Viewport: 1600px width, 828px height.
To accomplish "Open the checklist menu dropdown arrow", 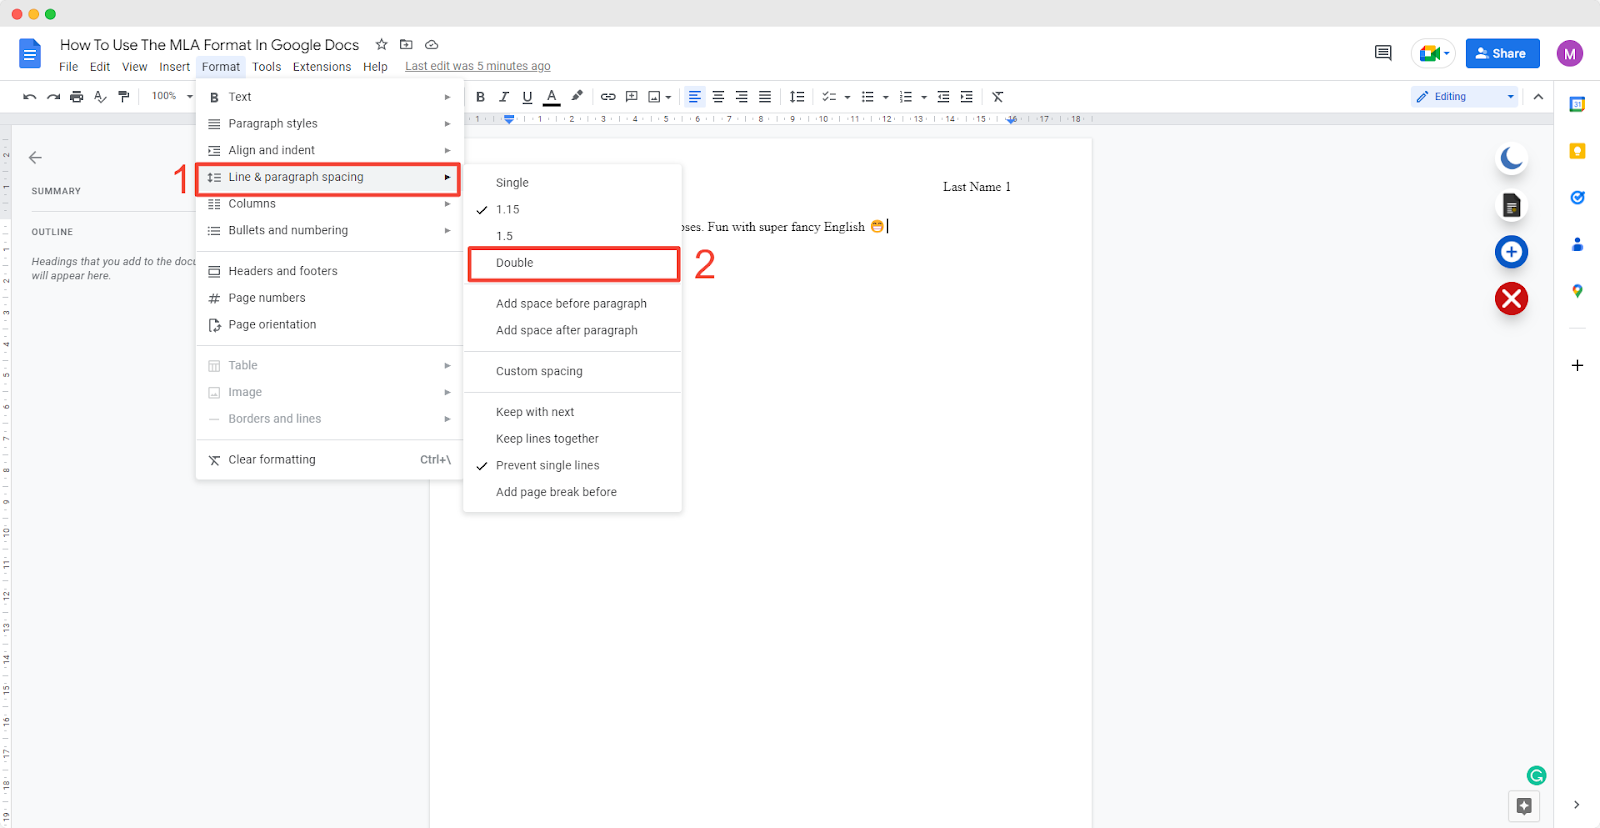I will click(847, 97).
